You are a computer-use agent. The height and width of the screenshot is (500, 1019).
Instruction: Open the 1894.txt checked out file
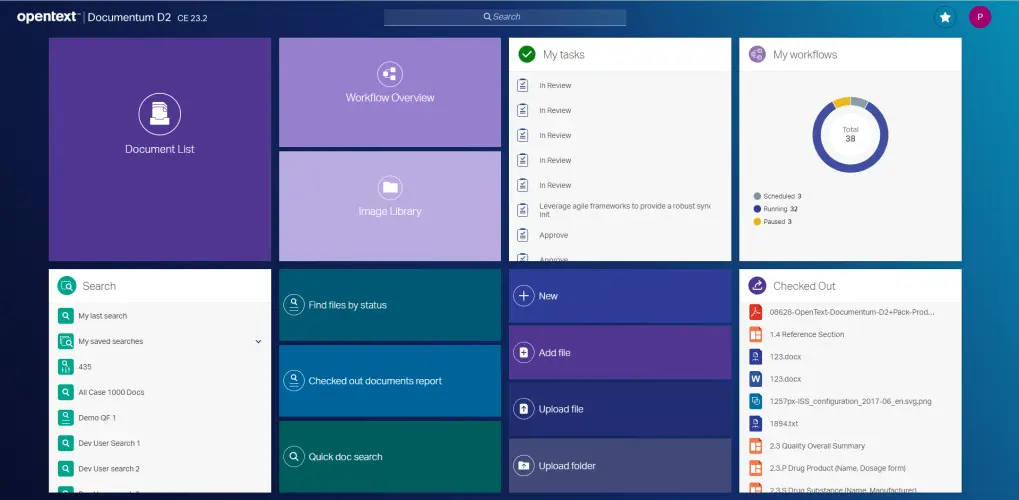point(783,422)
